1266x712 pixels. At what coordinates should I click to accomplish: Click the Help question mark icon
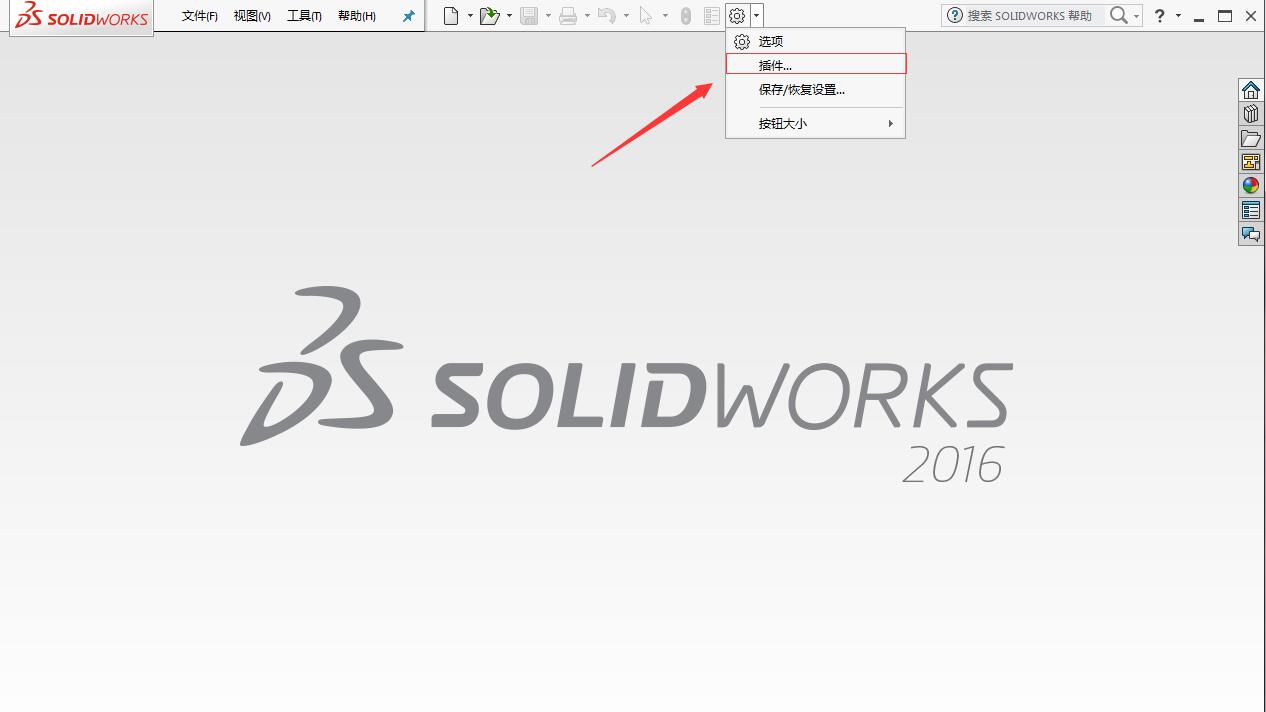pyautogui.click(x=1160, y=16)
